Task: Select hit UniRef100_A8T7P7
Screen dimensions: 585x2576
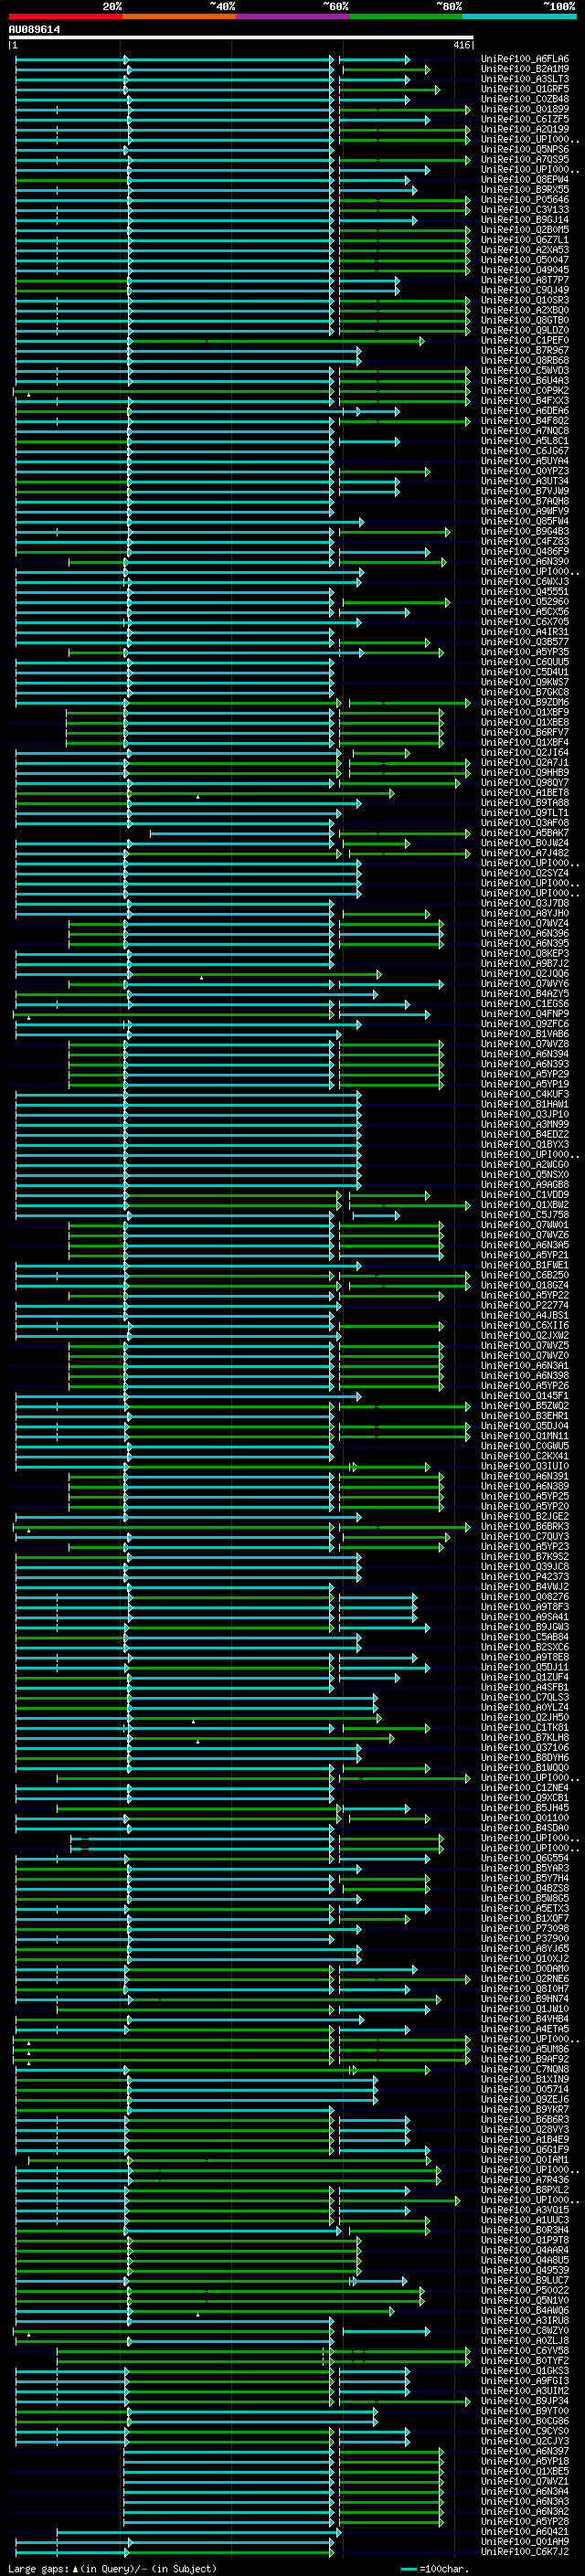Action: (x=525, y=280)
